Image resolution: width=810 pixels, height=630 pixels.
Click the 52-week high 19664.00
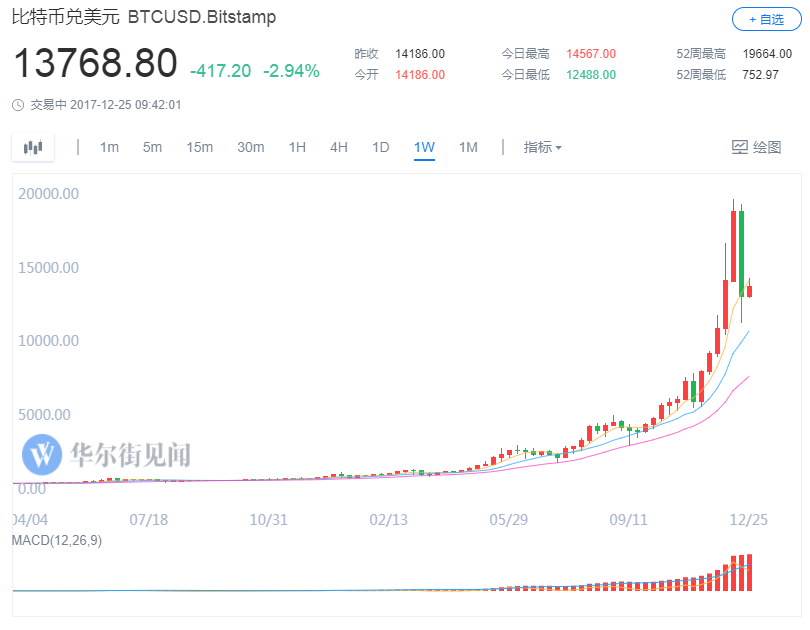767,54
